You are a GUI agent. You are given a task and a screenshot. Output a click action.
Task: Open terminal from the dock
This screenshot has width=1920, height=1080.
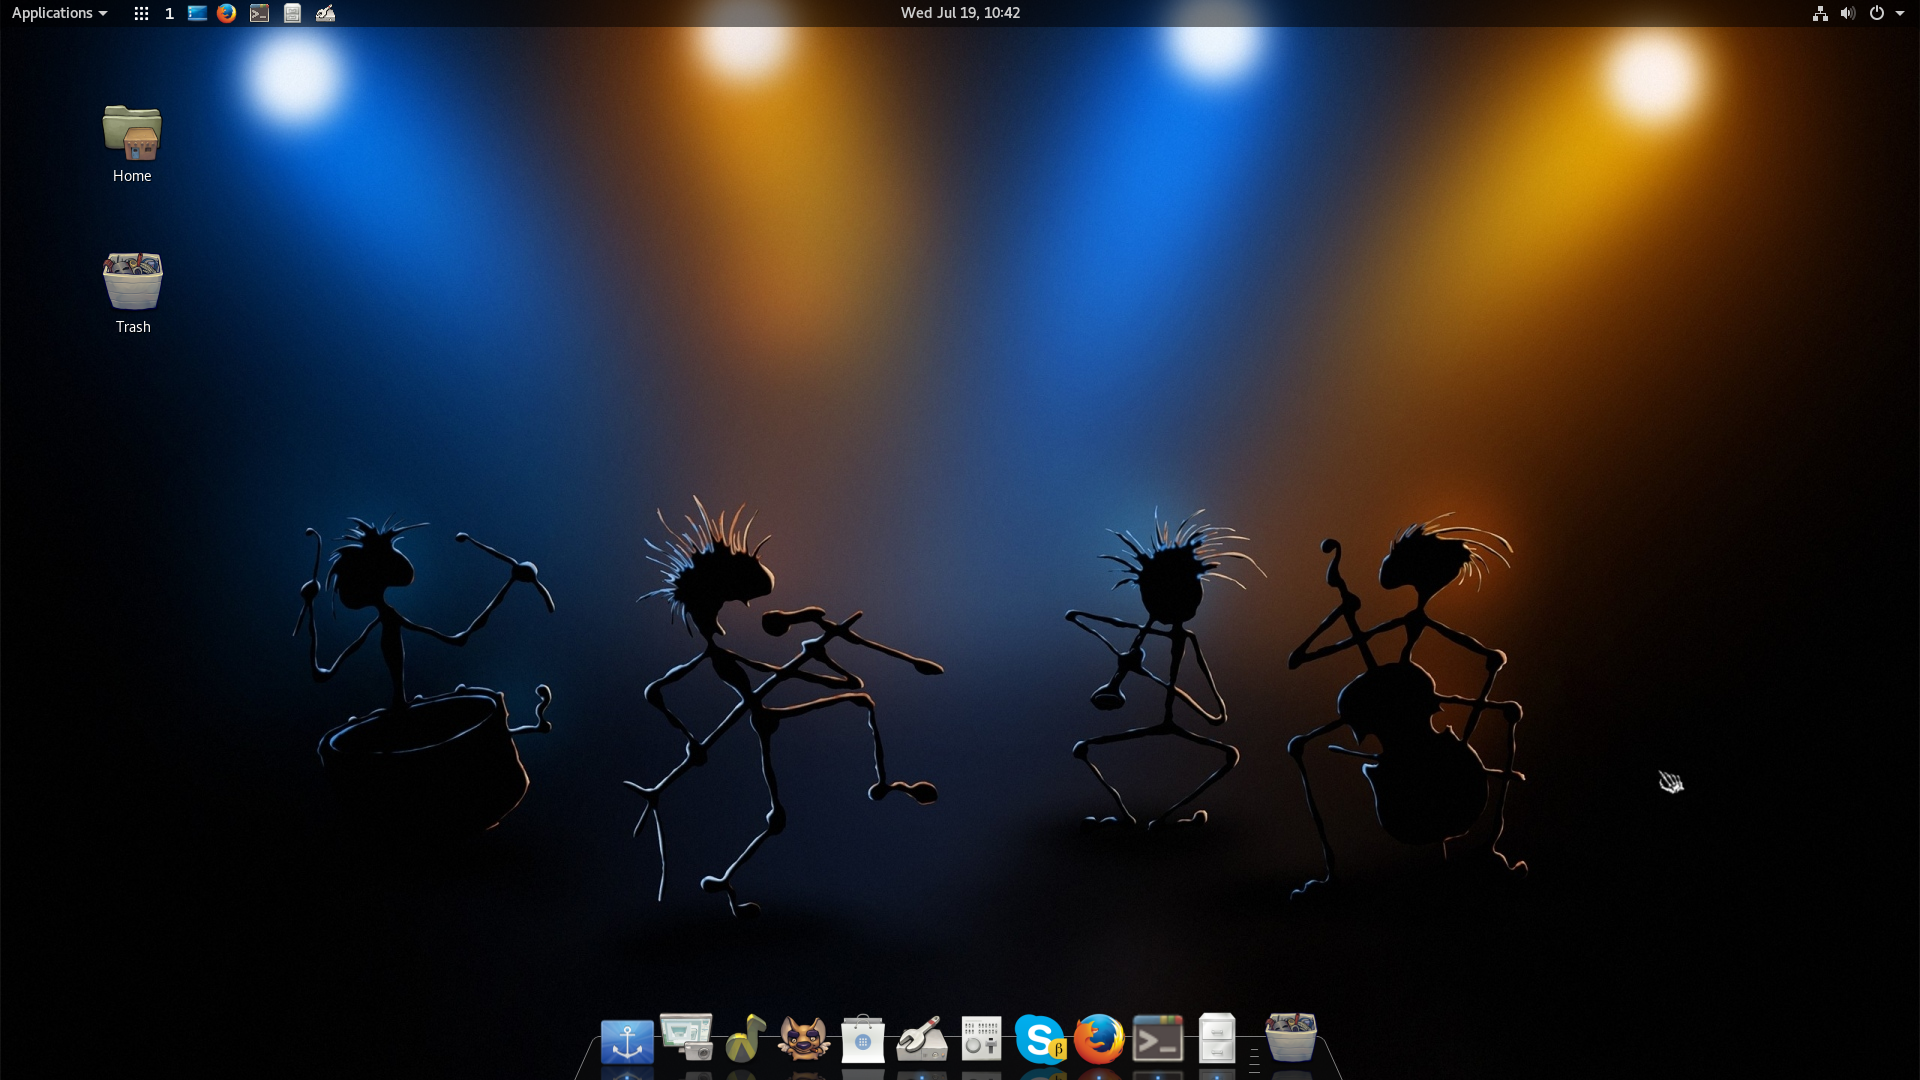(x=1158, y=1040)
